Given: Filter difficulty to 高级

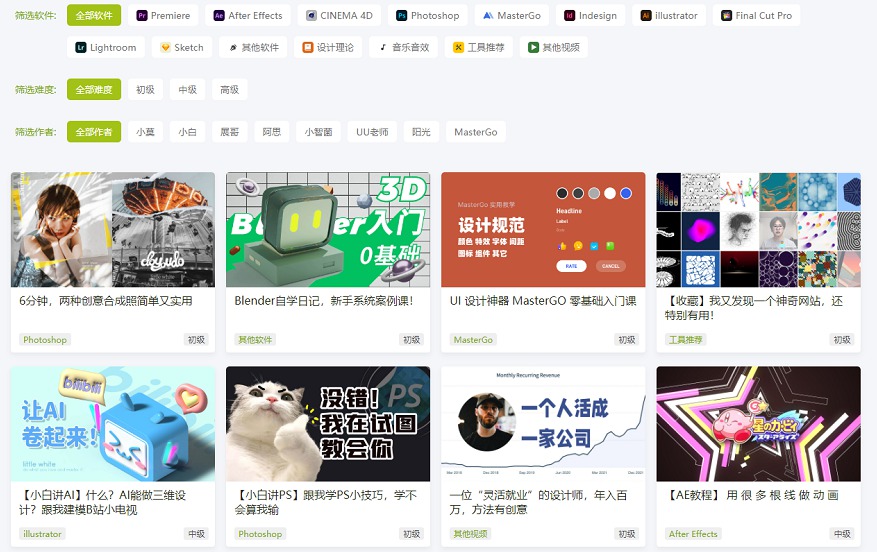Looking at the screenshot, I should (x=229, y=89).
